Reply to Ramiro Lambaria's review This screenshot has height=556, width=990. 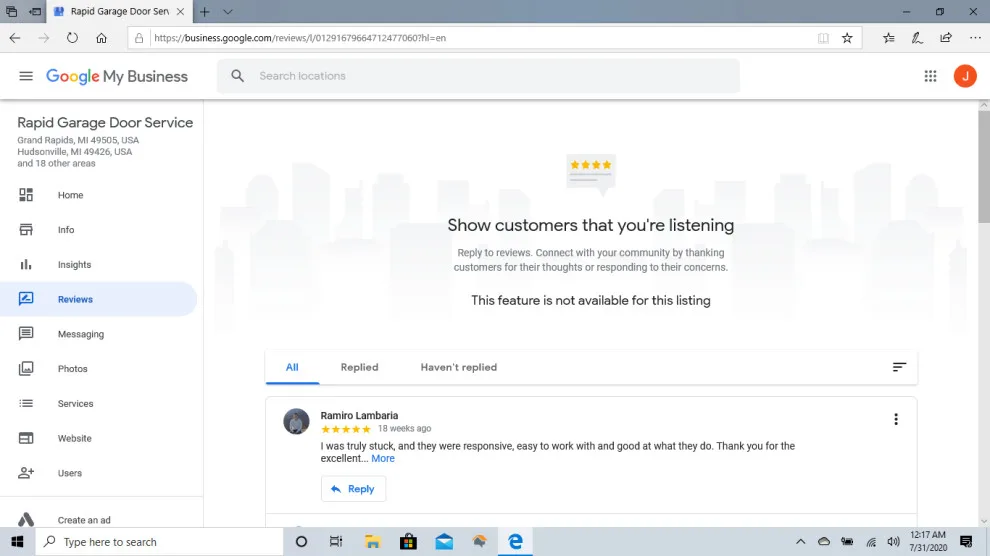(353, 489)
